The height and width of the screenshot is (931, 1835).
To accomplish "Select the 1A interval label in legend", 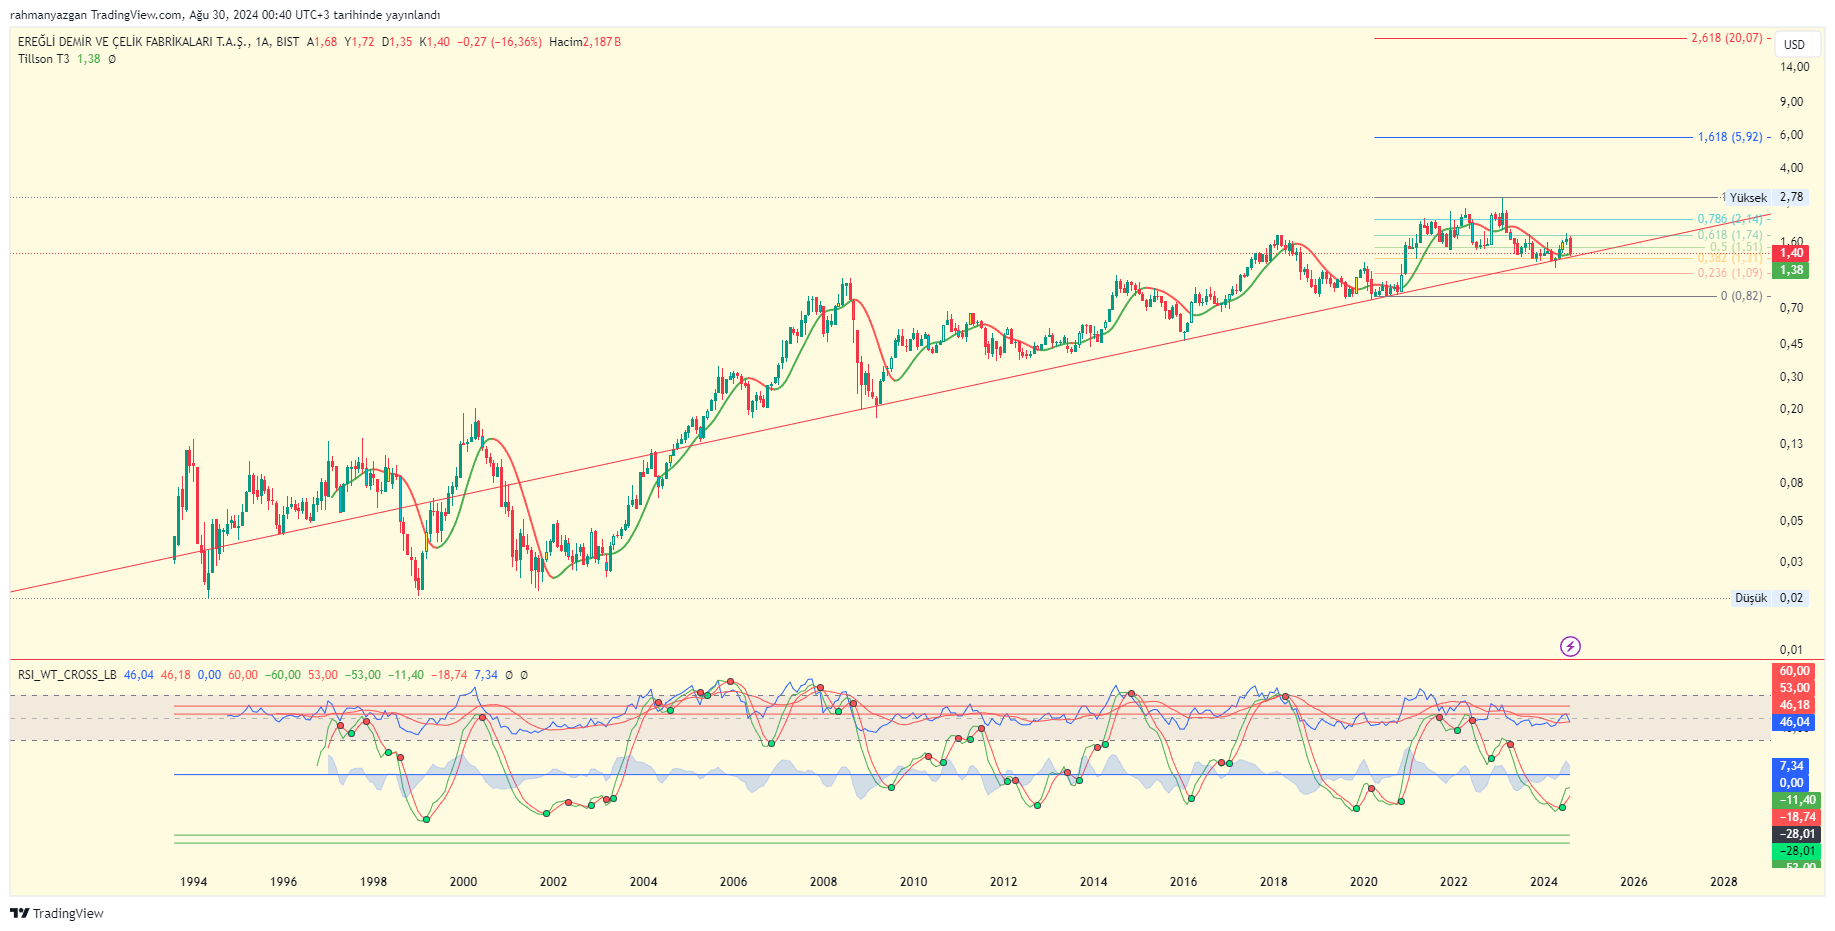I will tap(263, 42).
